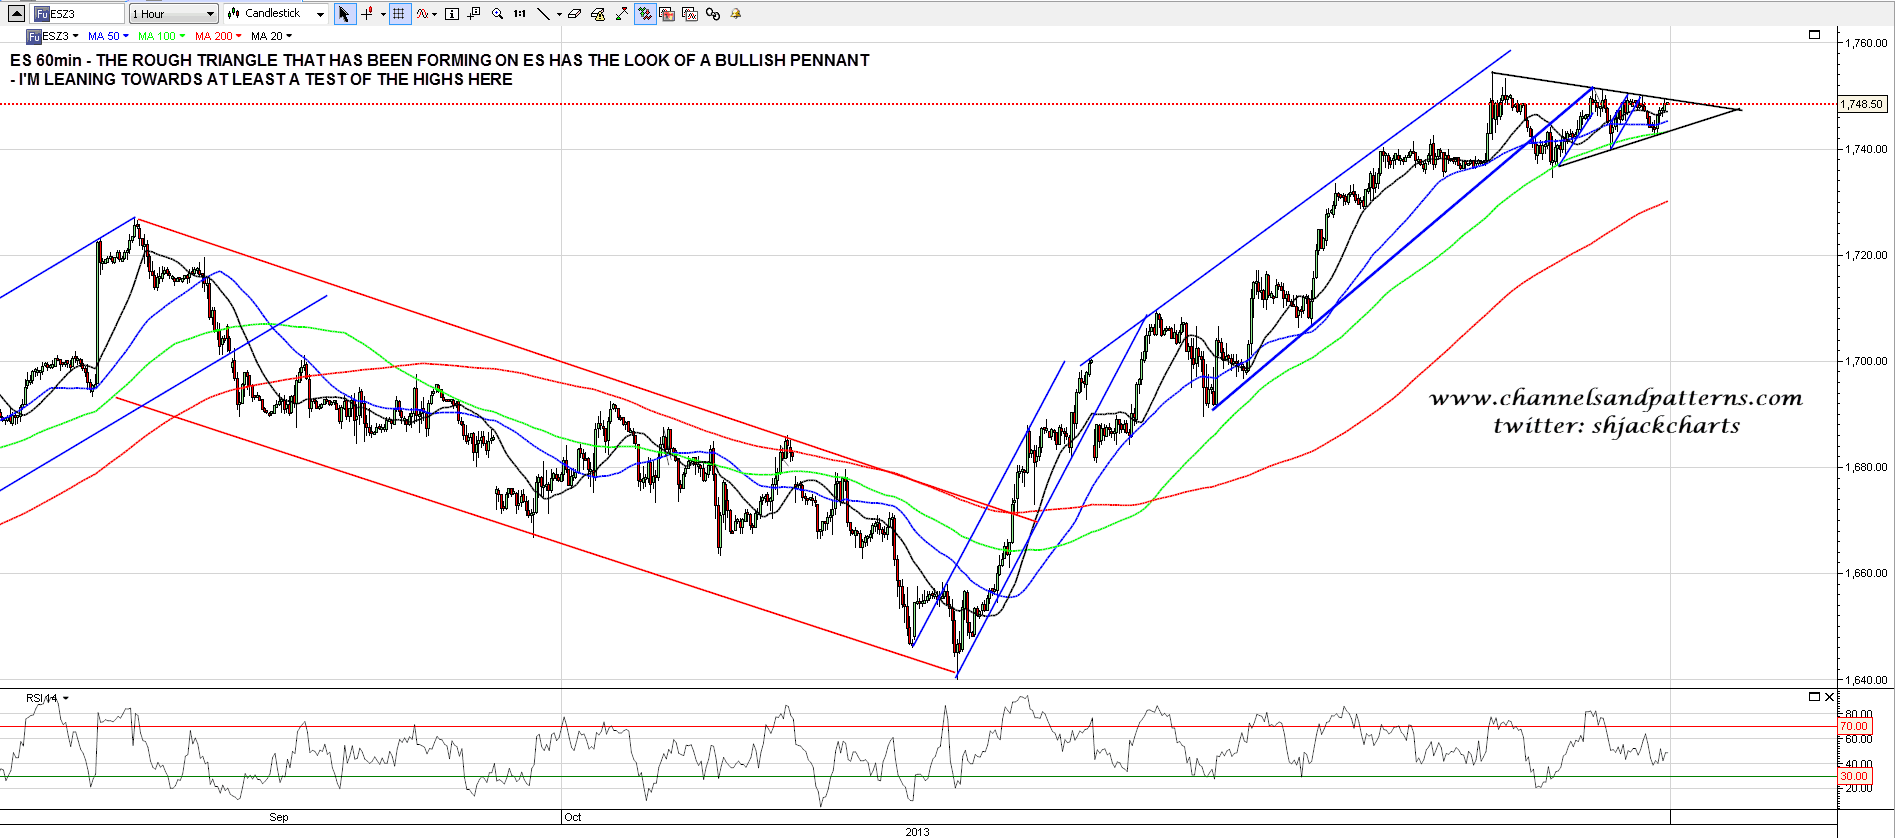Close the RSI indicator pane

tap(1829, 697)
